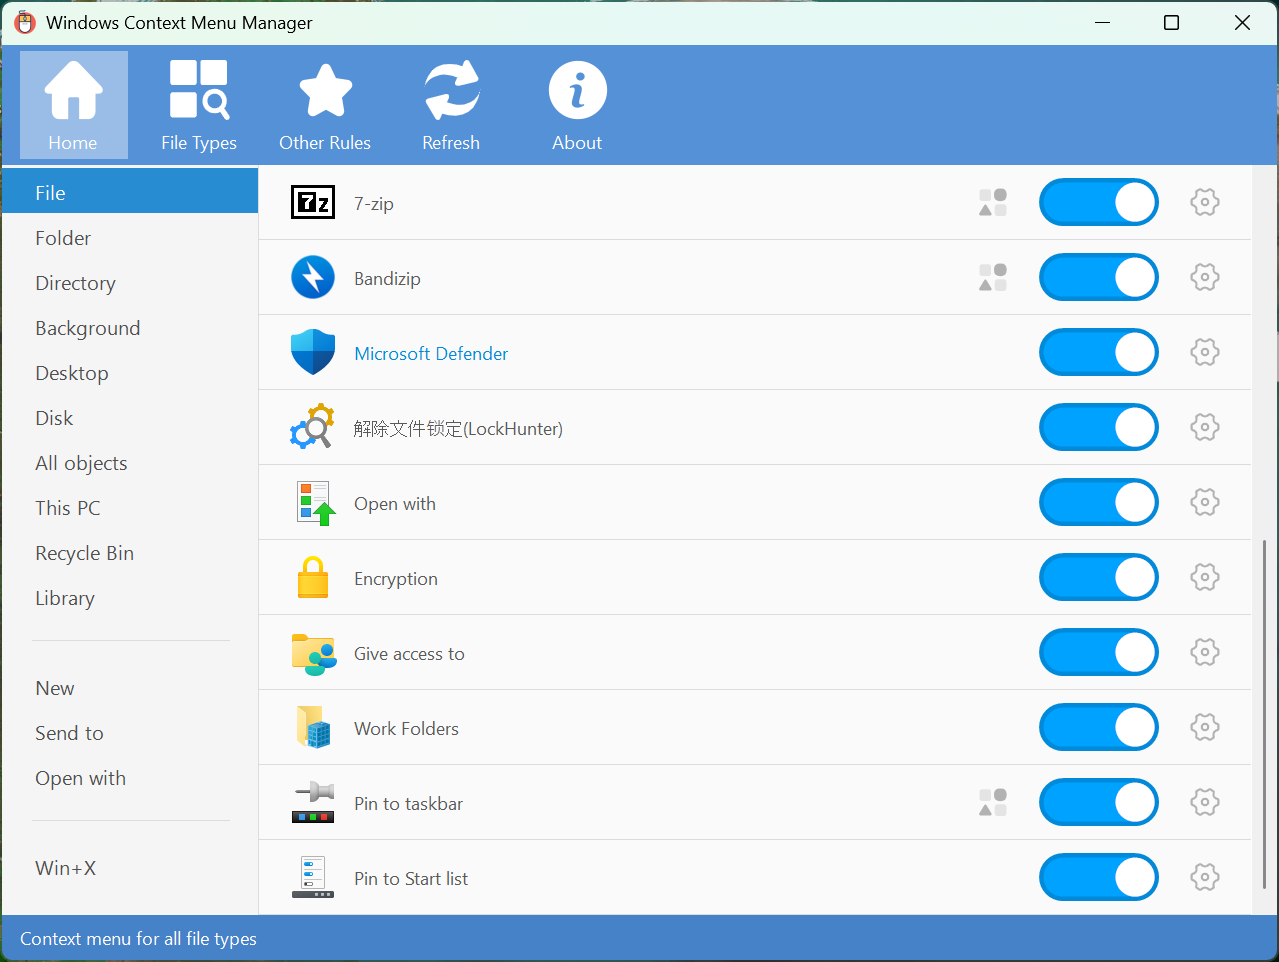Viewport: 1279px width, 962px height.
Task: Click the 7-zip app icon
Action: [x=313, y=202]
